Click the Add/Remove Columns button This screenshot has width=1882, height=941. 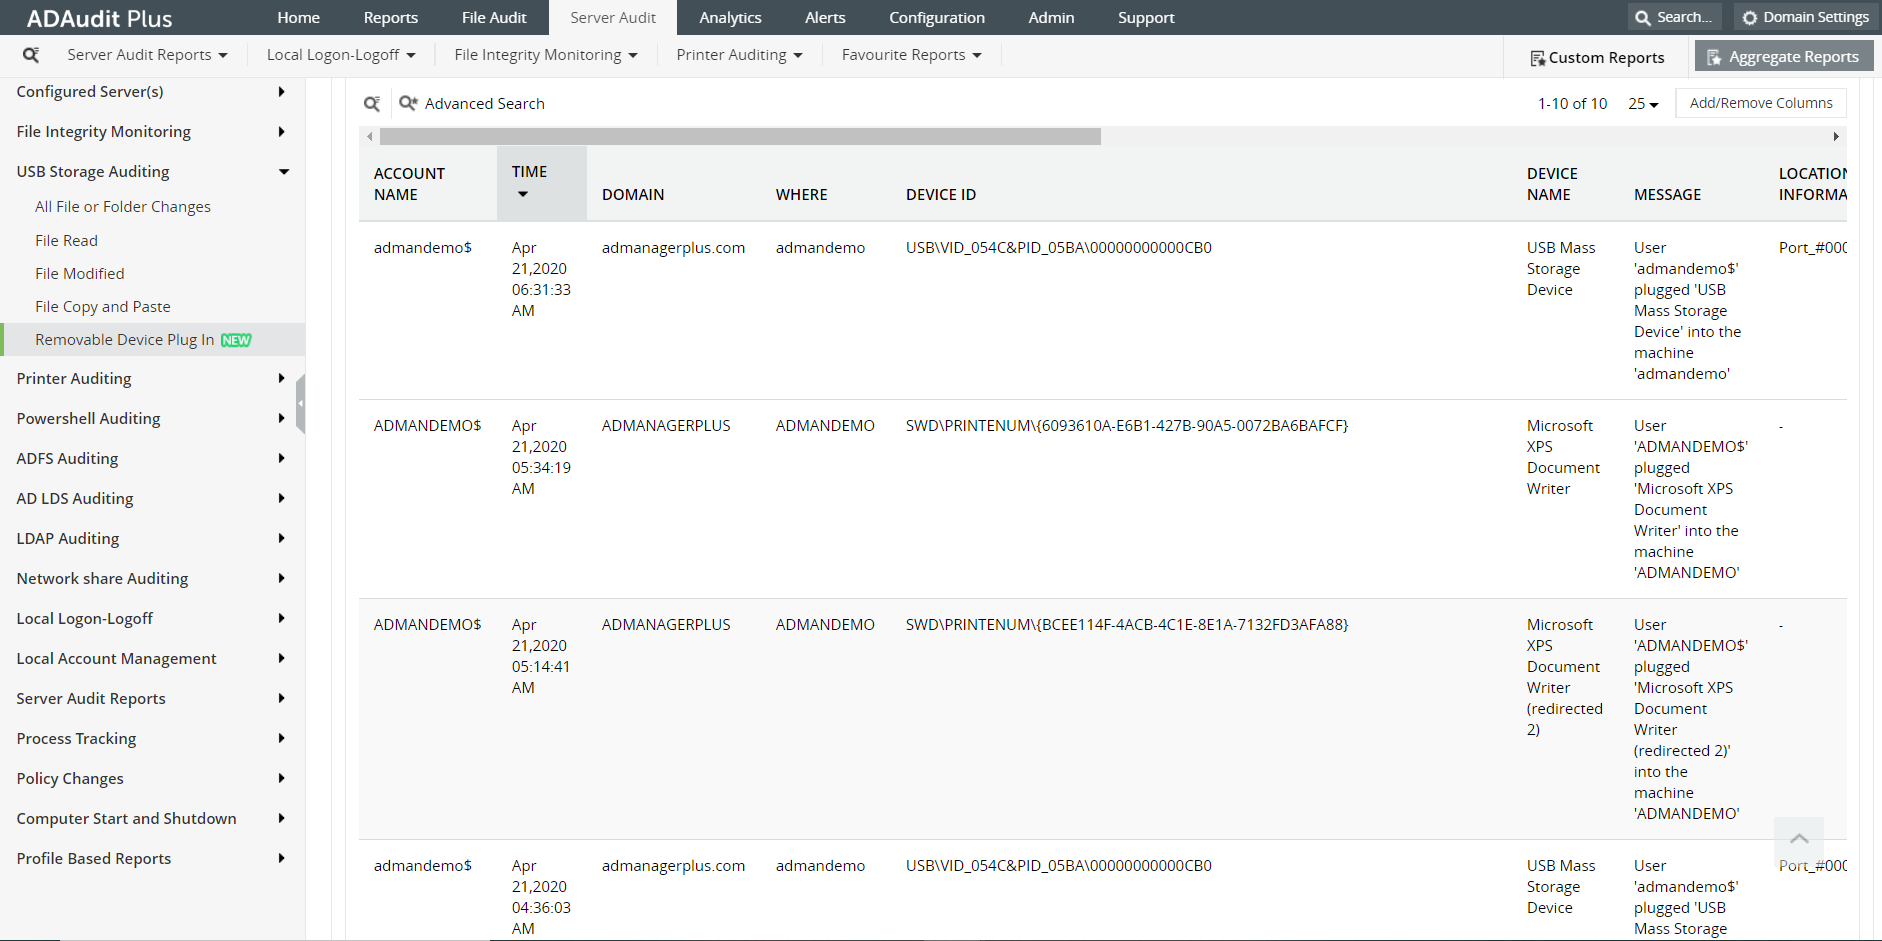point(1761,102)
